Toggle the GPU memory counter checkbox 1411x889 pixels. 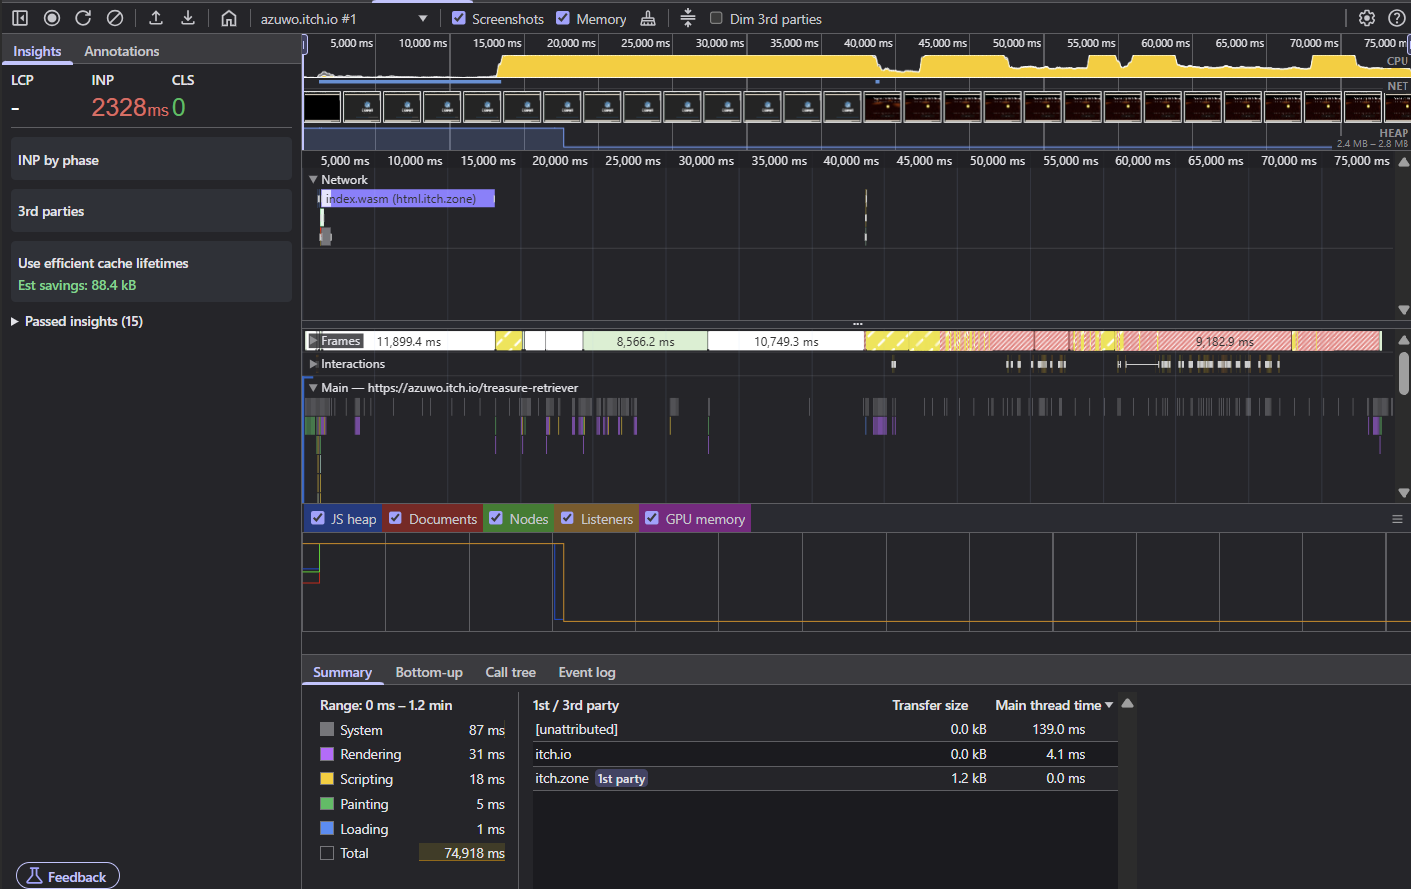coord(652,518)
